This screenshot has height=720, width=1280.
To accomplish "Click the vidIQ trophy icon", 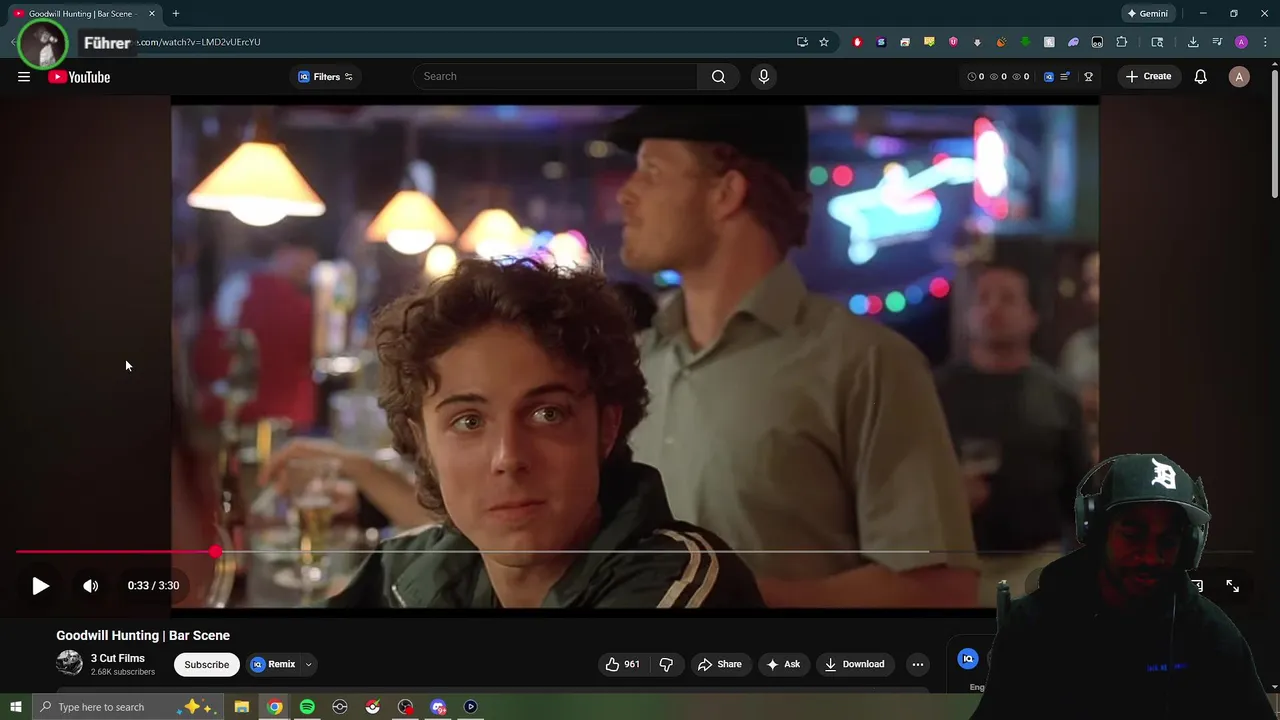I will pyautogui.click(x=1089, y=77).
